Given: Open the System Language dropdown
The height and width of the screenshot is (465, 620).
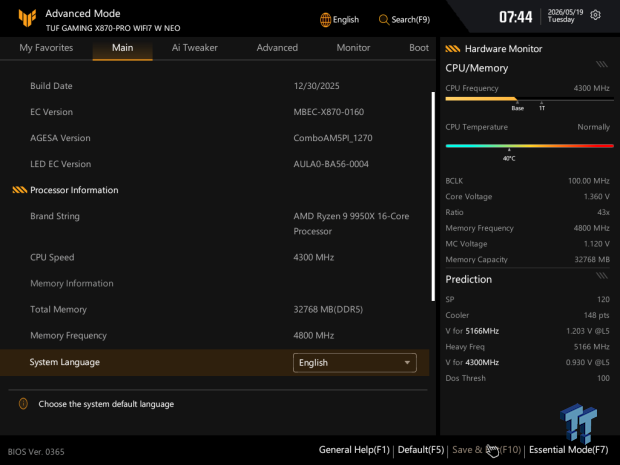Looking at the screenshot, I should pos(355,363).
